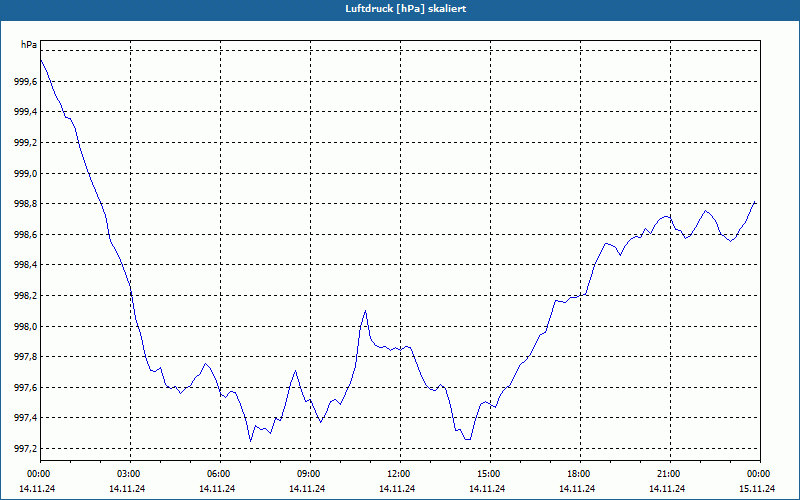This screenshot has width=800, height=500.
Task: Click the chart title 'Luftdruck [hPa] skaliert'
Action: [x=406, y=9]
